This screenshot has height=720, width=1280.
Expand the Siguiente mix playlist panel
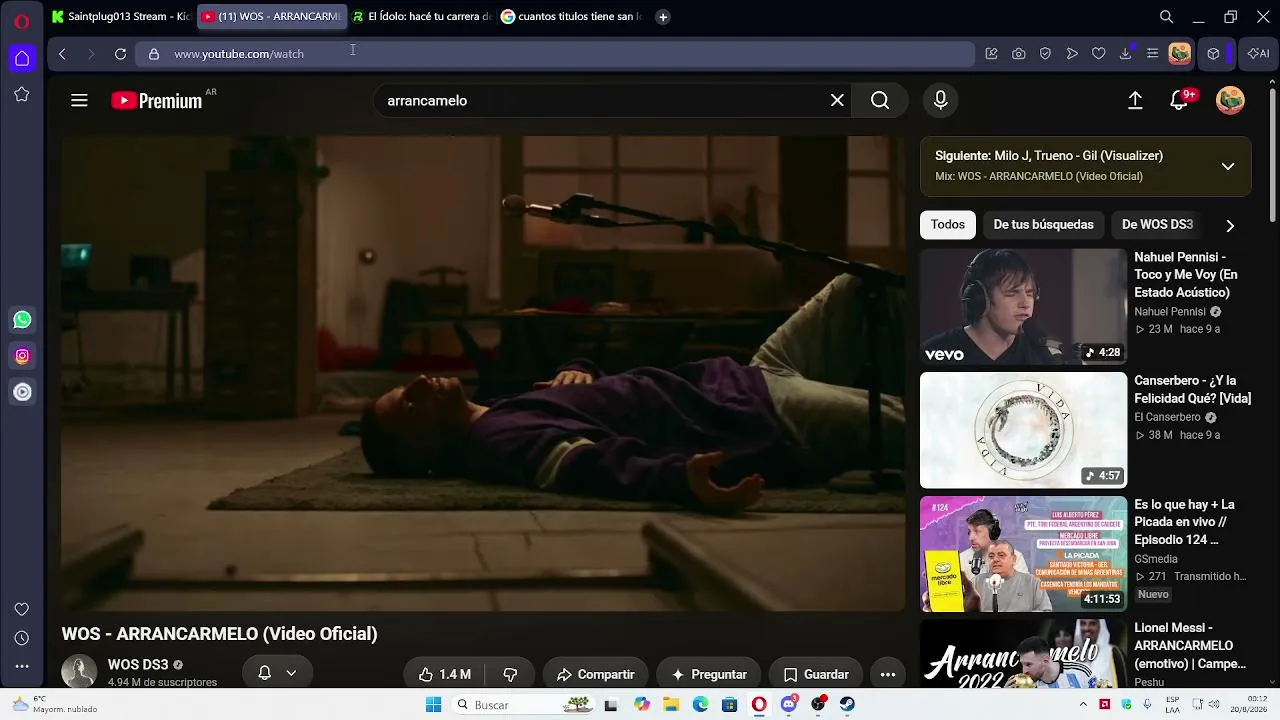click(x=1228, y=166)
